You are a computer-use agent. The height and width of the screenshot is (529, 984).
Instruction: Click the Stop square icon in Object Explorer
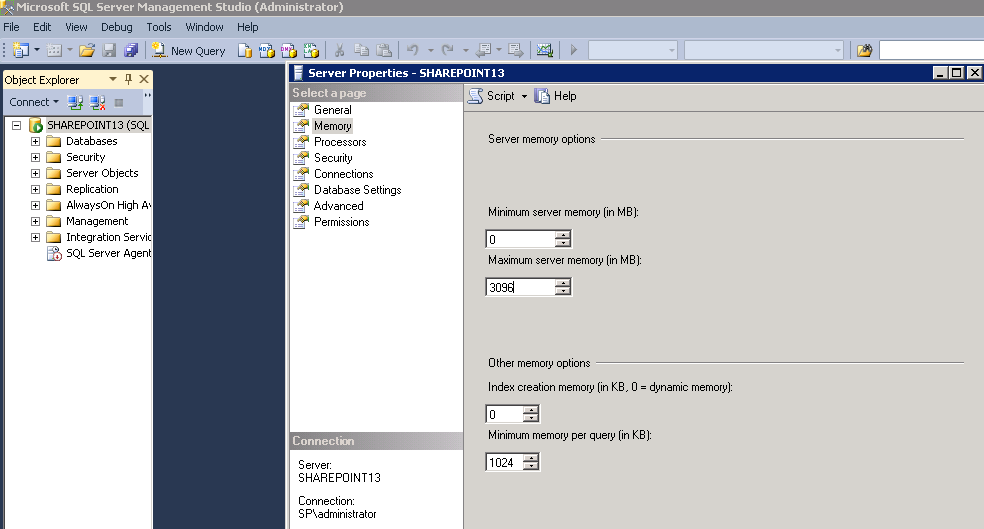[119, 102]
